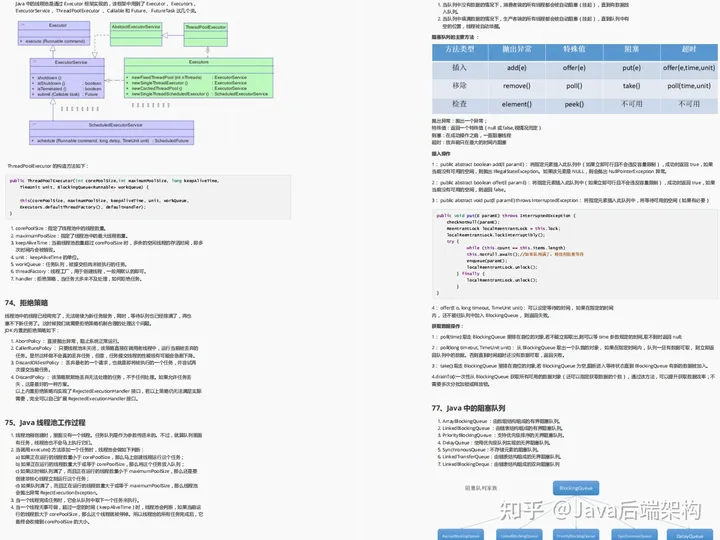The height and width of the screenshot is (540, 720).
Task: Click the ArrayBlockingQueue diagram node
Action: (461, 535)
